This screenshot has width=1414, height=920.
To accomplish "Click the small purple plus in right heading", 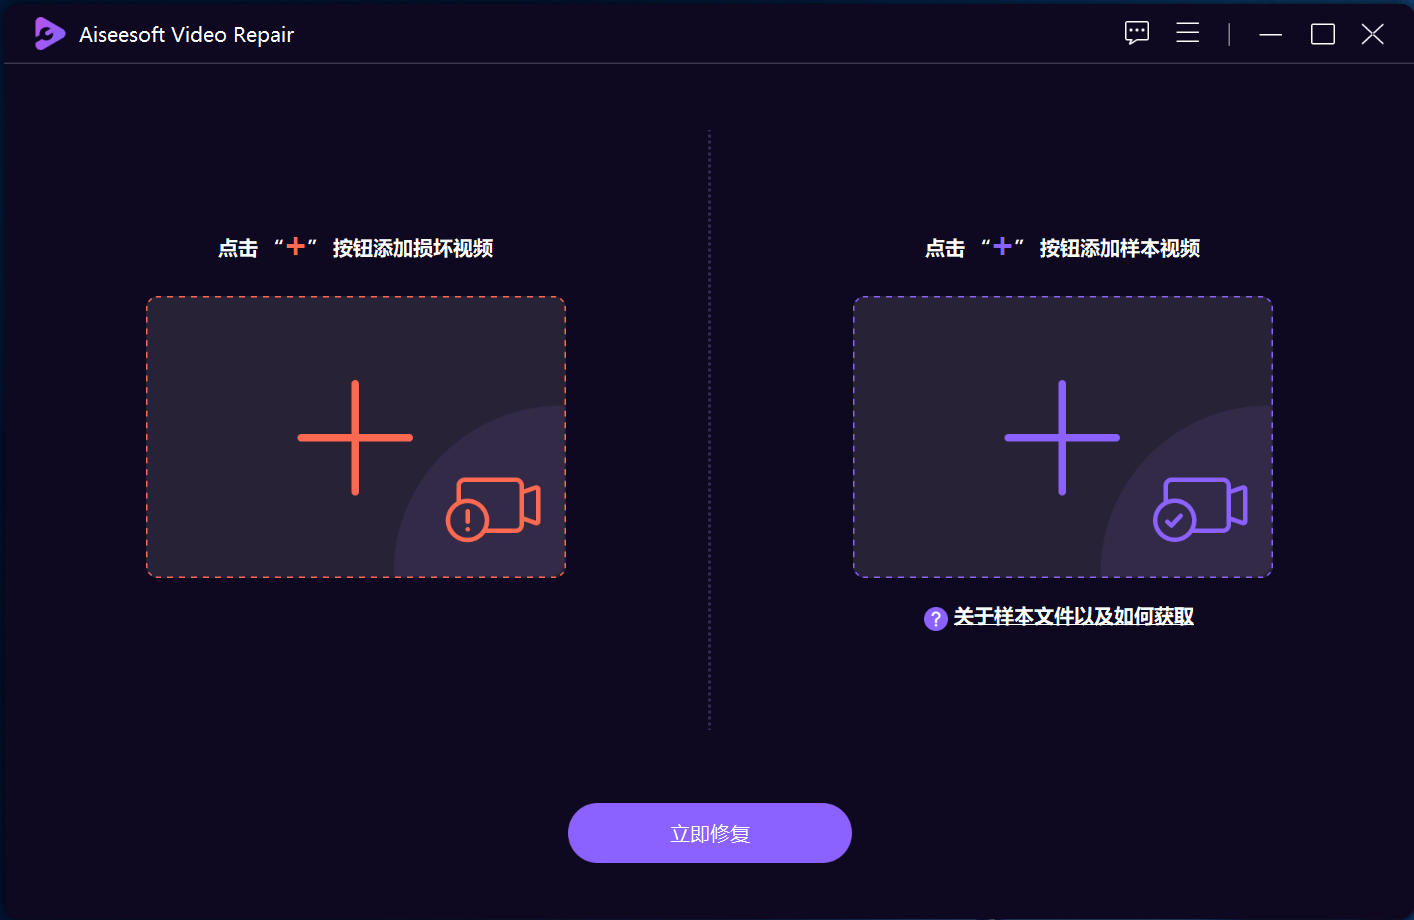I will pos(1003,246).
